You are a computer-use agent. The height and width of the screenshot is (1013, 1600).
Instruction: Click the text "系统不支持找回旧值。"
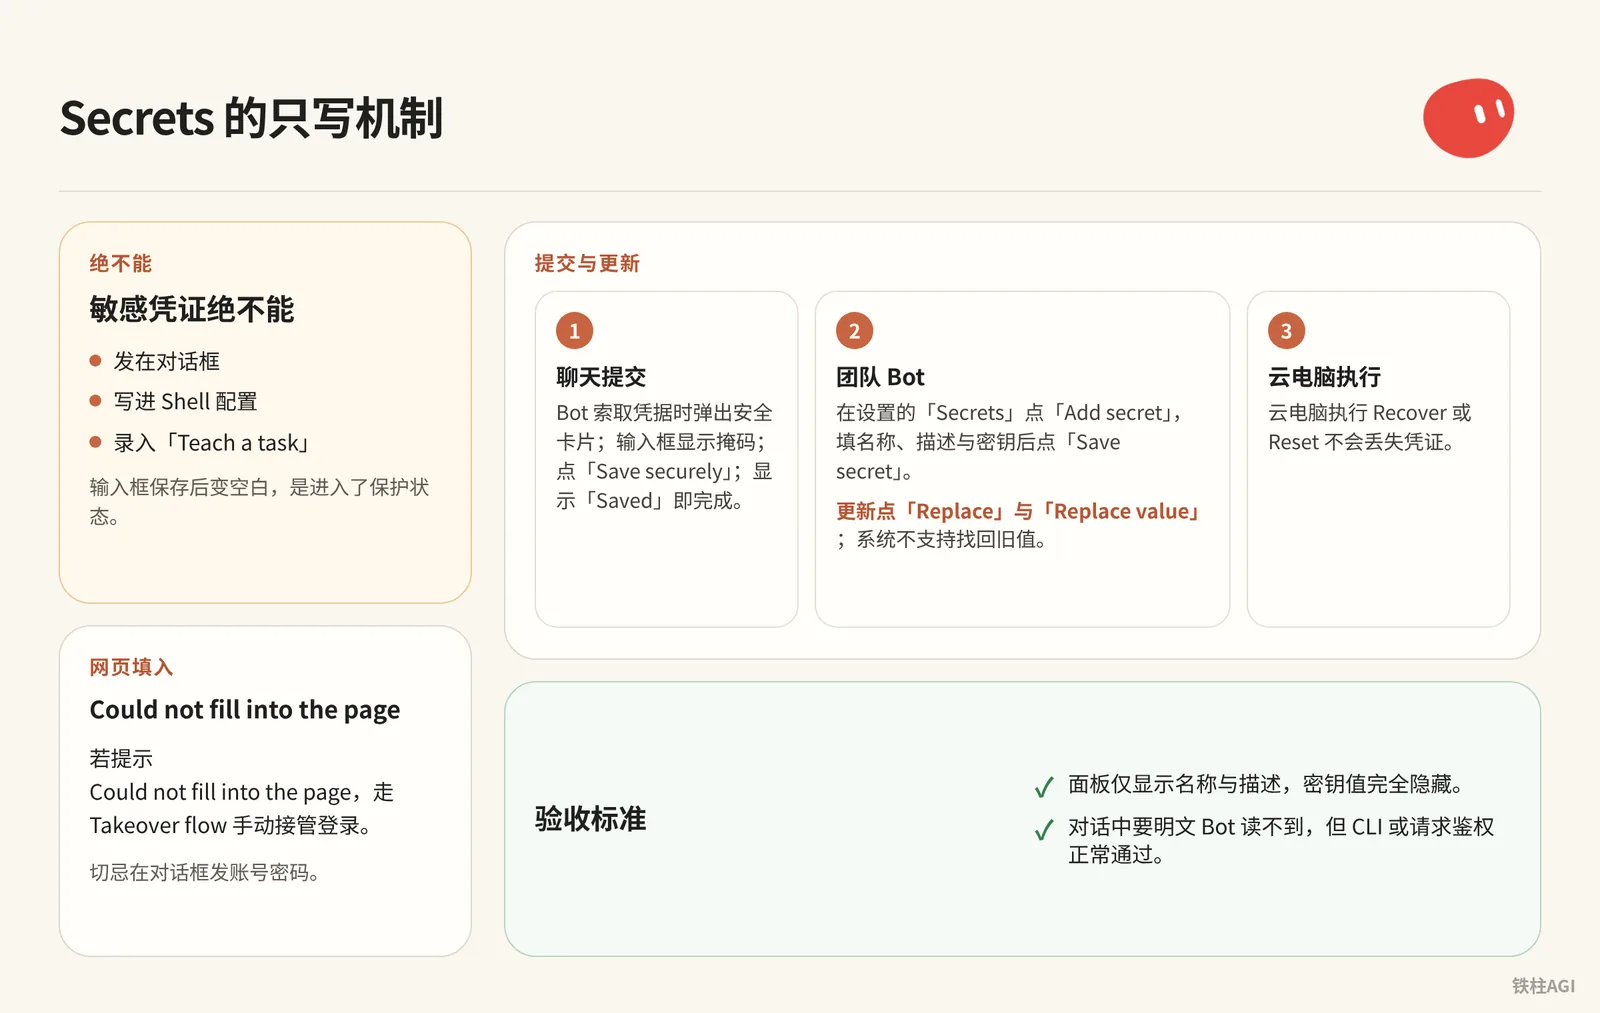click(953, 540)
